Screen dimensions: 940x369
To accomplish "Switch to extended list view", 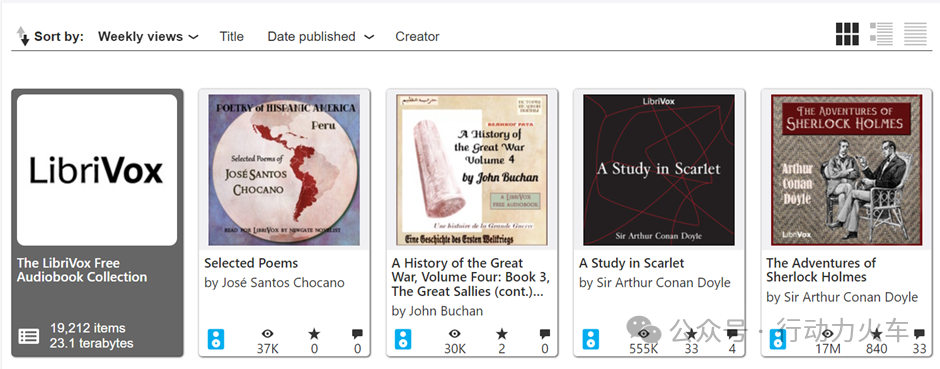I will coord(881,34).
